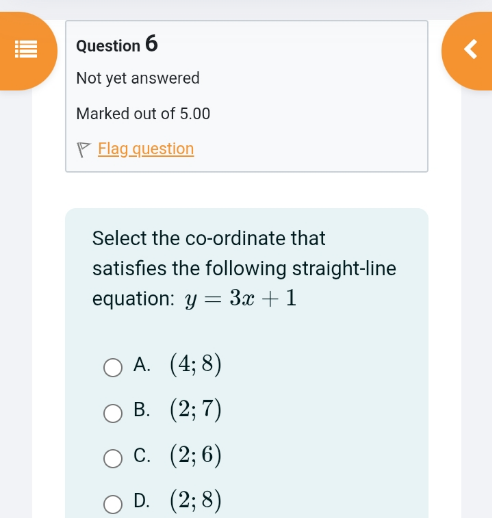
Task: Select radio button for option A
Action: click(113, 367)
